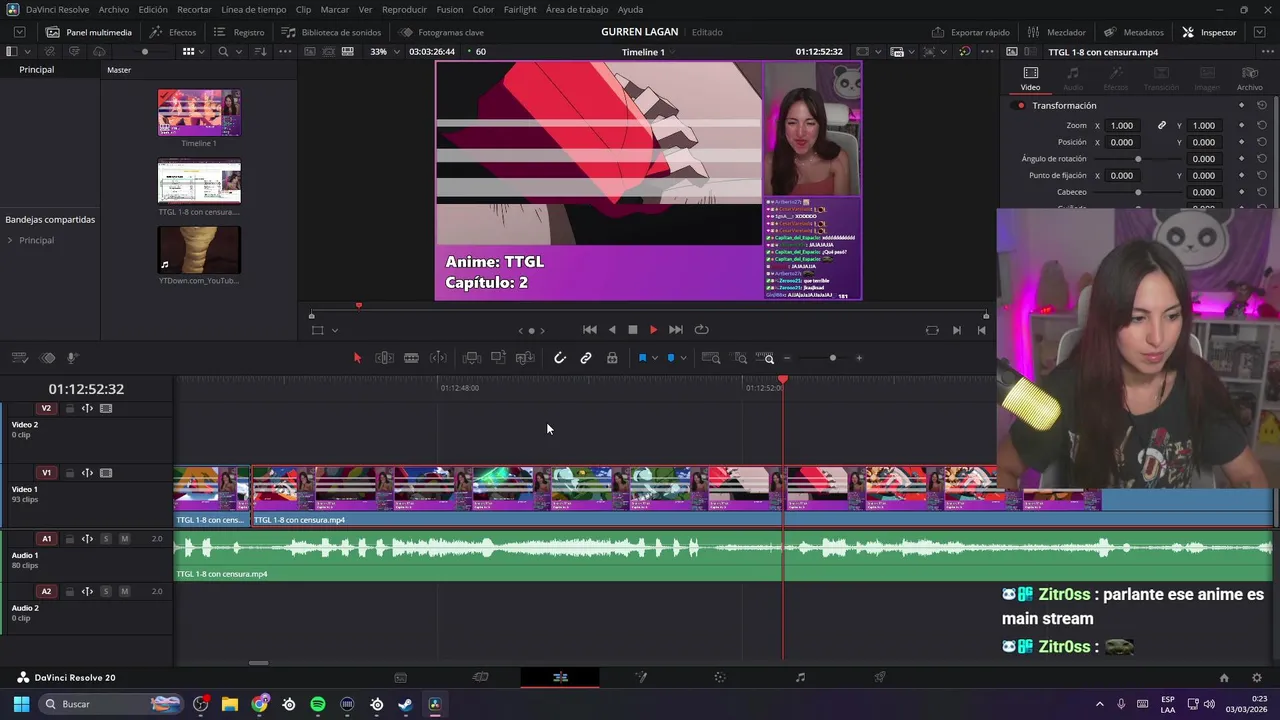Open Timeline View Options icon

point(19,358)
